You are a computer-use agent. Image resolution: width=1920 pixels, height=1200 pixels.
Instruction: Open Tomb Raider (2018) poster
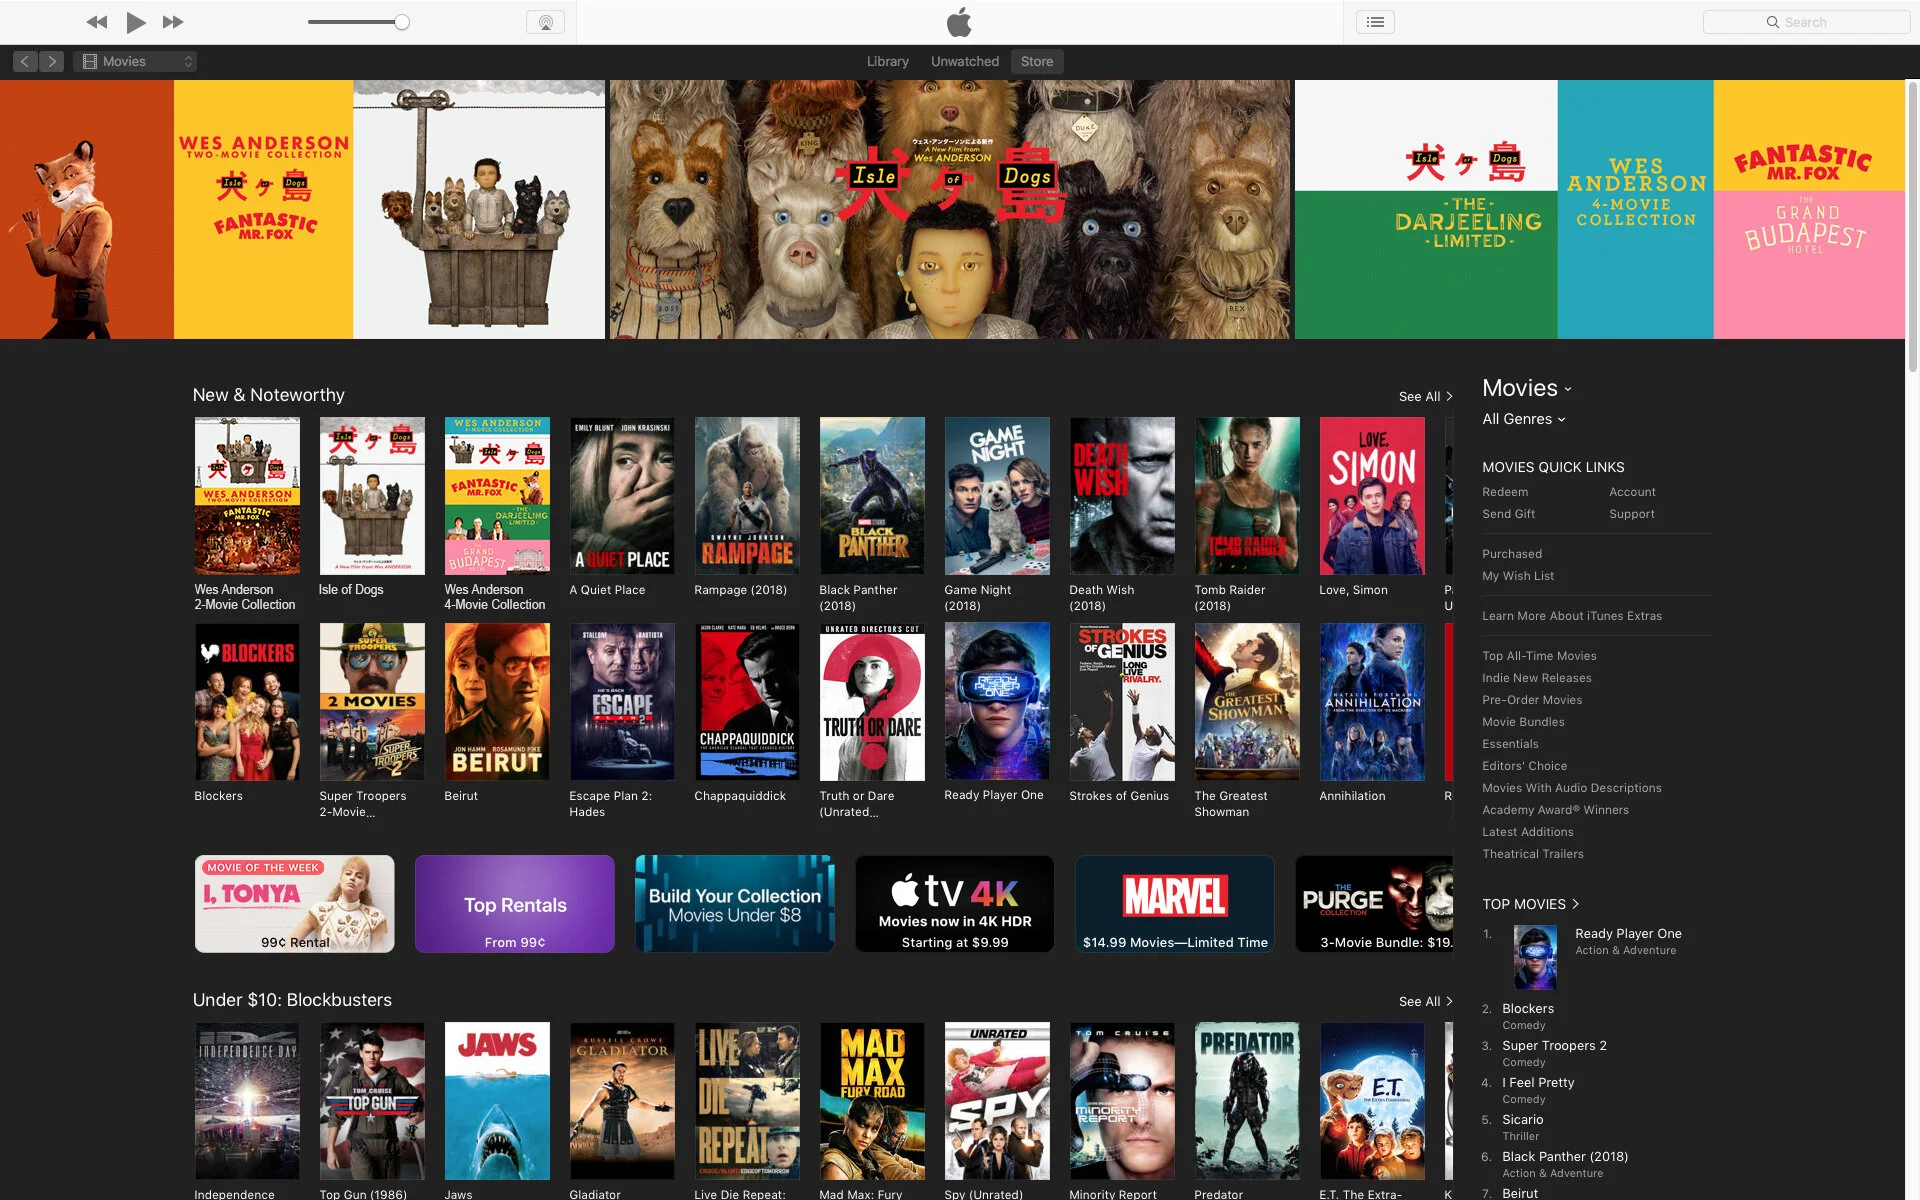(1247, 496)
